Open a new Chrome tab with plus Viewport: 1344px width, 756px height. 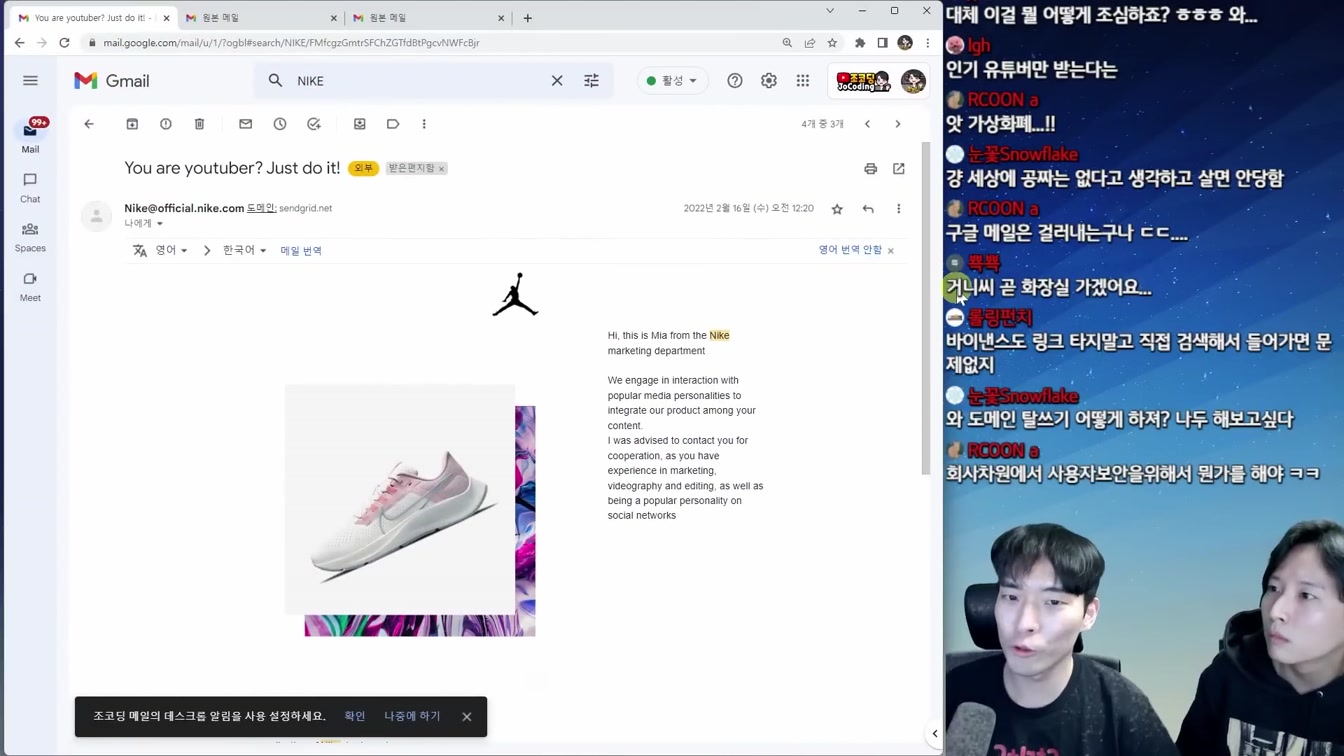528,18
